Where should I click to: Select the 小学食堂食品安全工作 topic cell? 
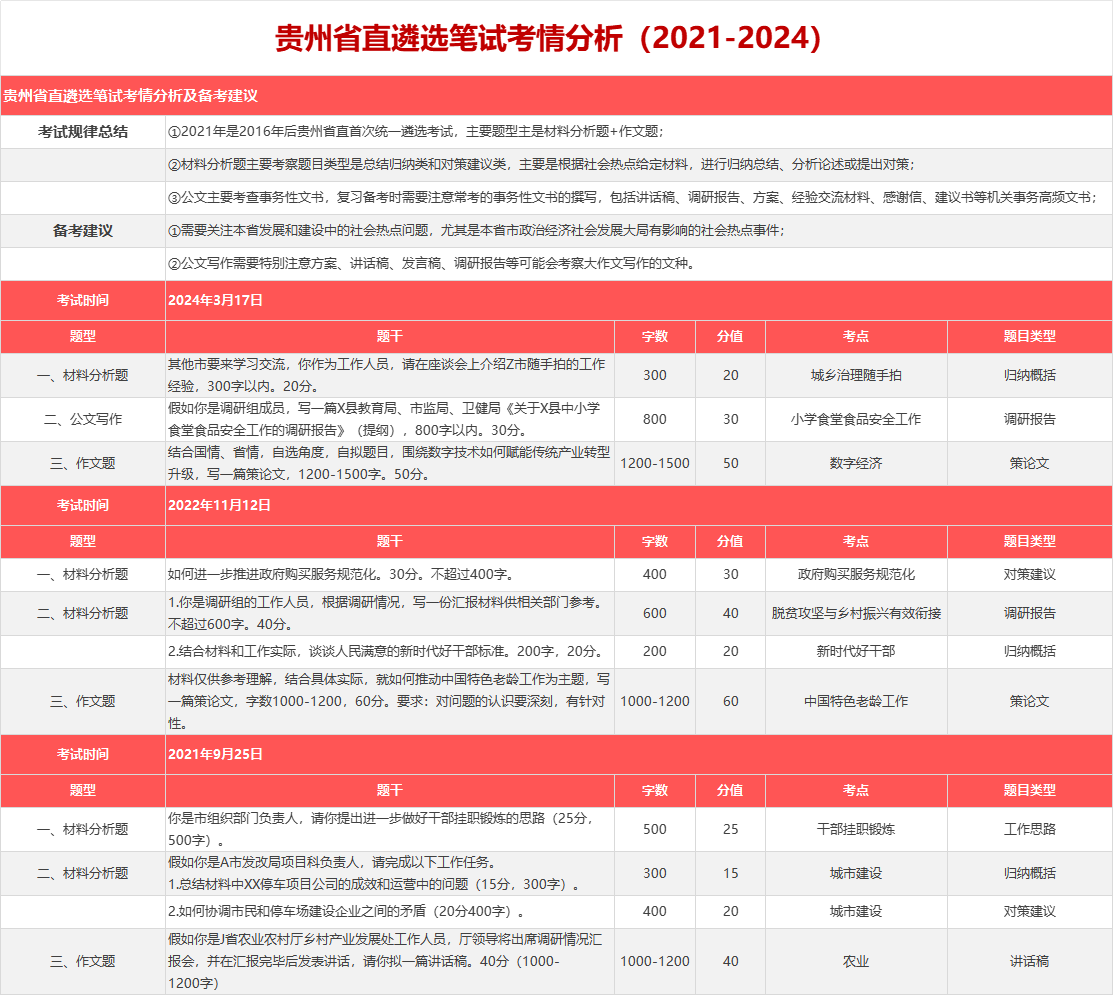click(x=855, y=419)
